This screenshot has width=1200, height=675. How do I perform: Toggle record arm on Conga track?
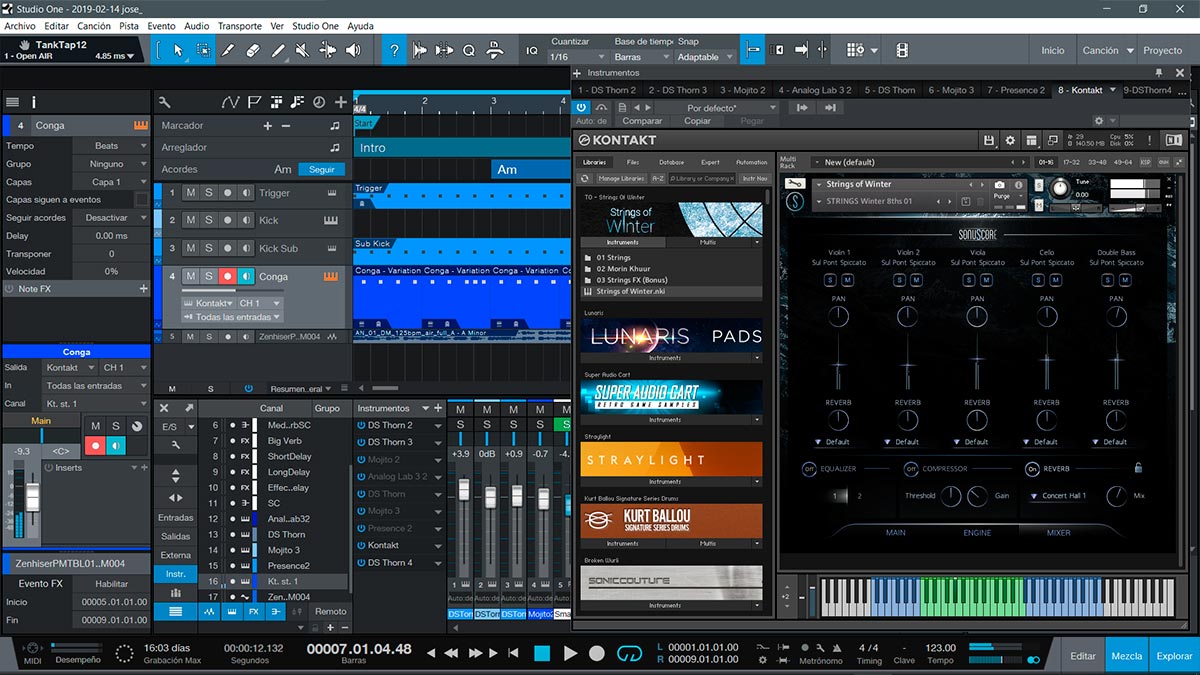point(228,276)
